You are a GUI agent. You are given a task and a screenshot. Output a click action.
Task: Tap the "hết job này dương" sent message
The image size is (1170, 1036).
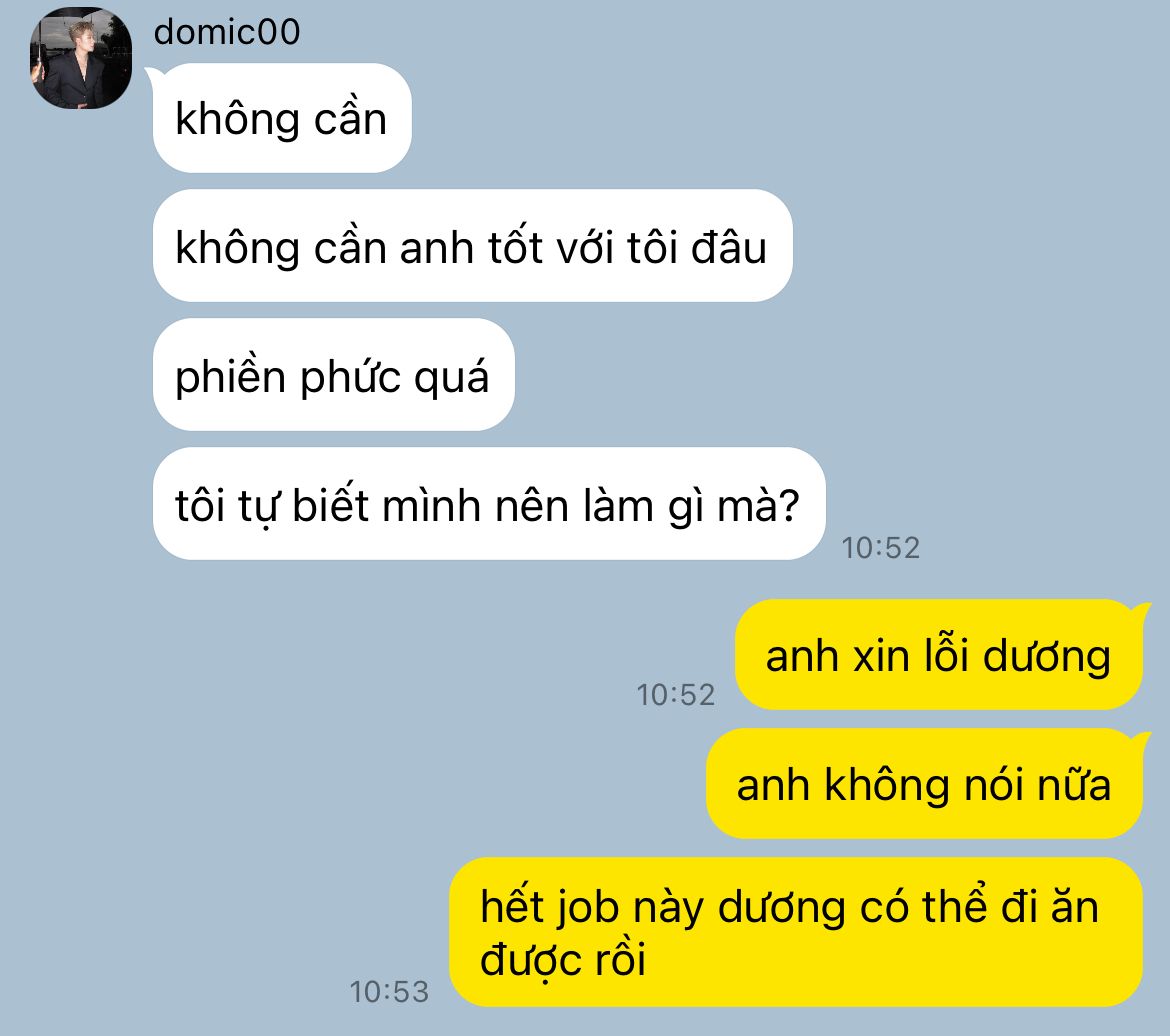[796, 932]
